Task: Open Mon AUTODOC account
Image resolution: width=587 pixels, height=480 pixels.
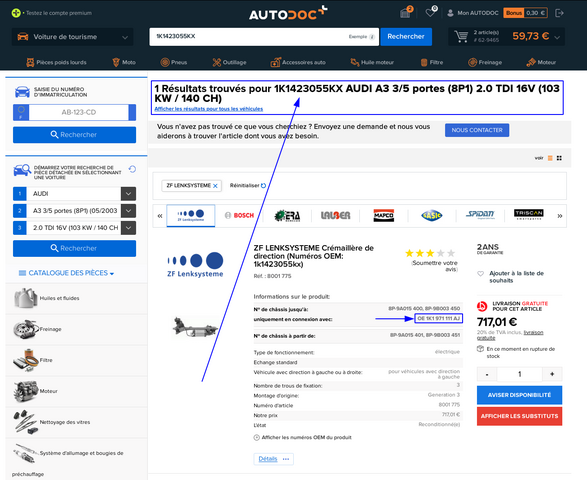Action: coord(473,13)
